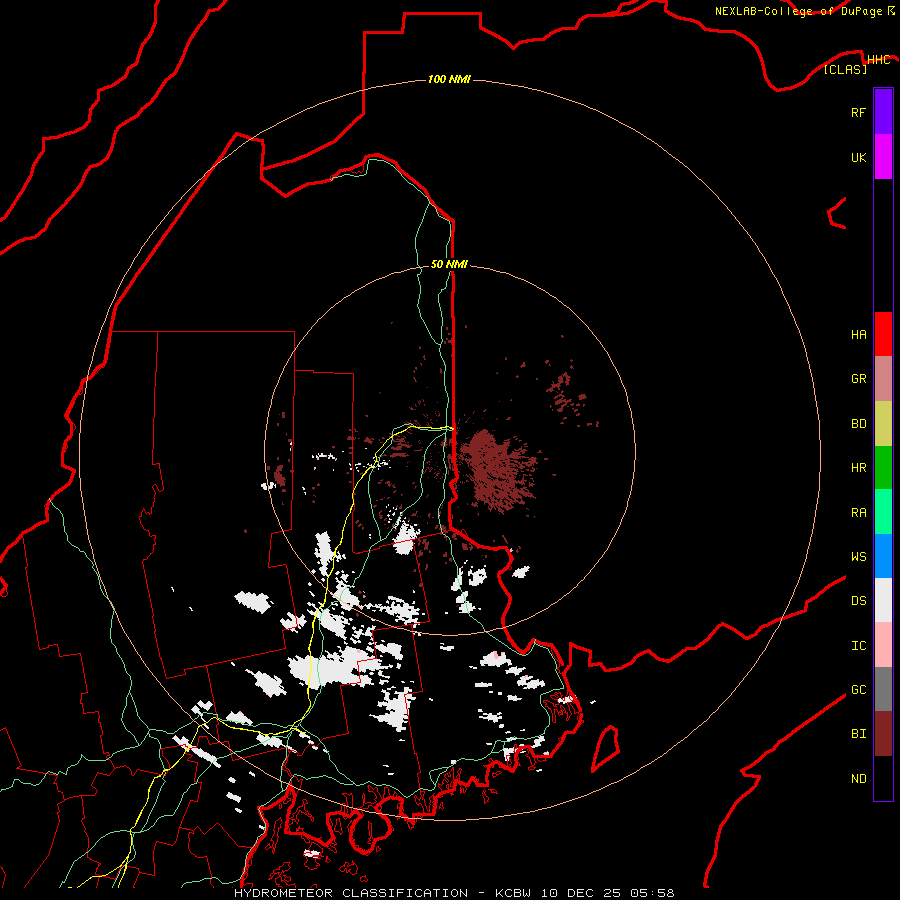Click the HR legend label
The image size is (900, 900).
858,467
